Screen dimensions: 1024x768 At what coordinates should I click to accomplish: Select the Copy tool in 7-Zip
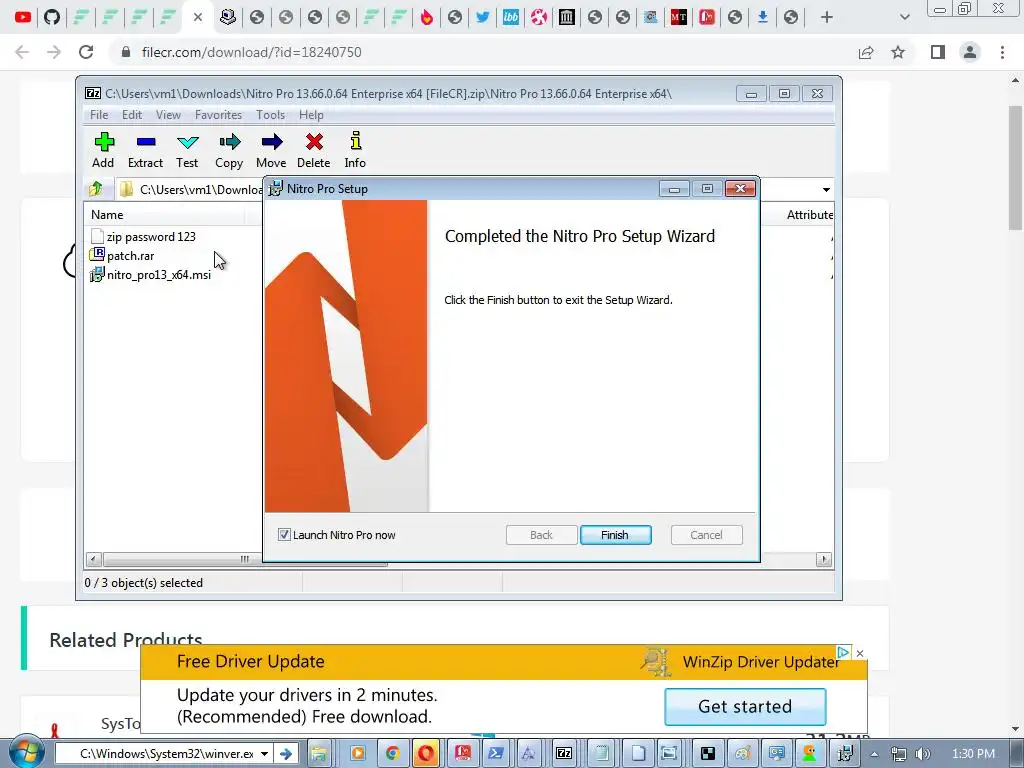coord(229,150)
